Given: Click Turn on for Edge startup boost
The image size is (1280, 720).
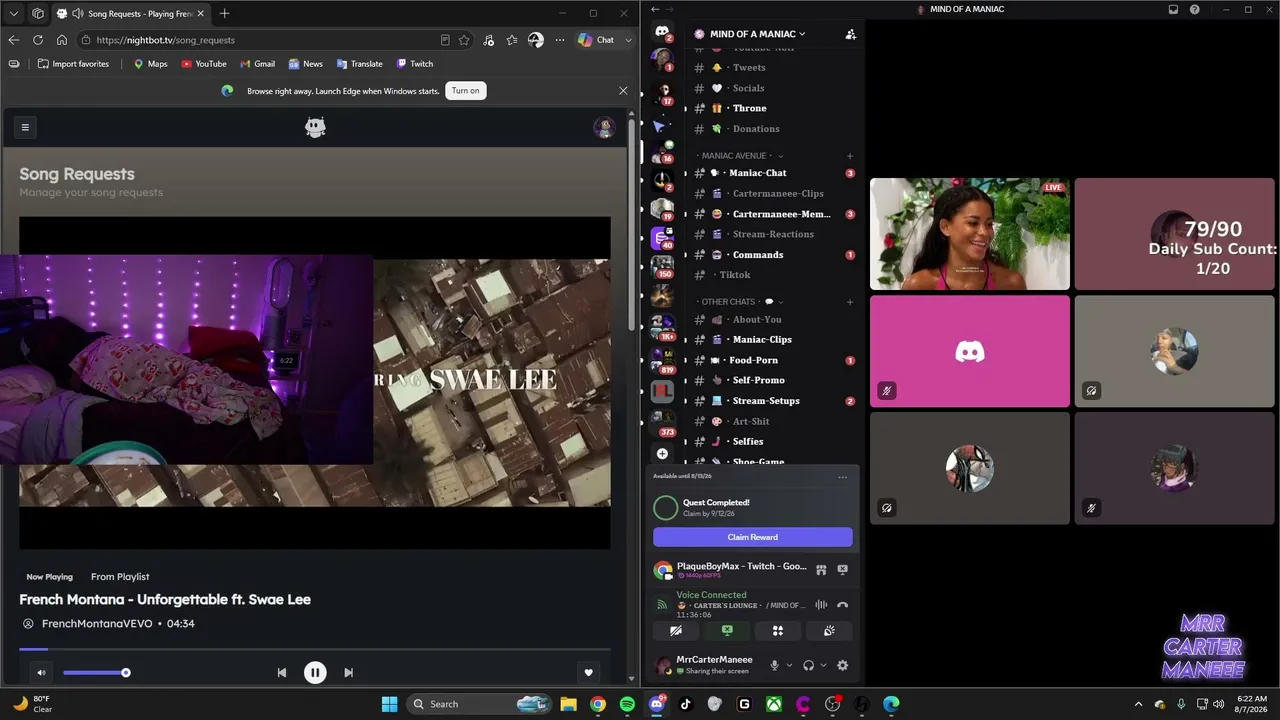Looking at the screenshot, I should pos(466,91).
